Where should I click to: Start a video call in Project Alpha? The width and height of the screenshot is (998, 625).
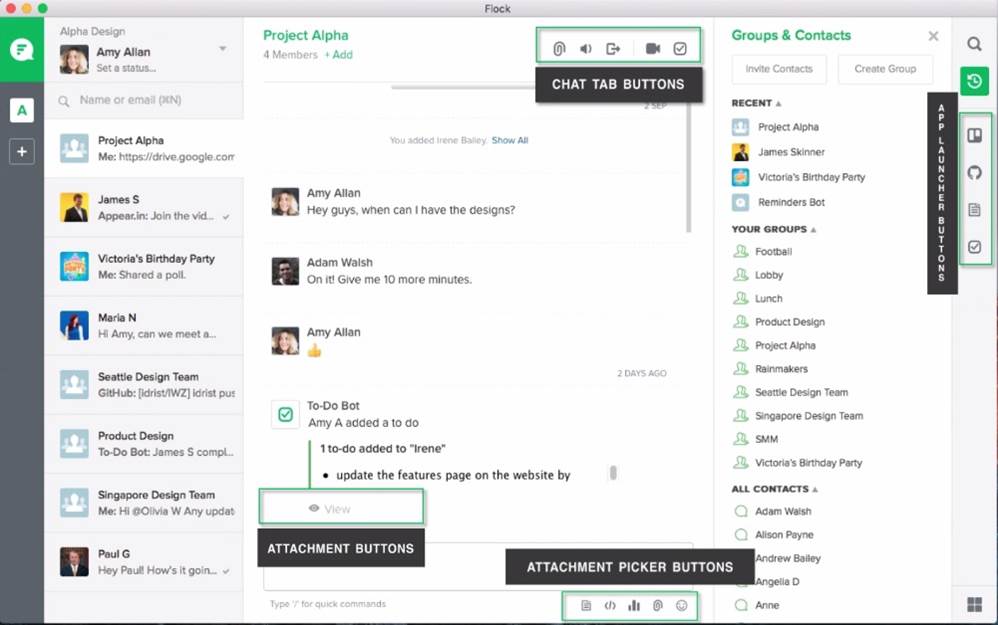point(653,49)
